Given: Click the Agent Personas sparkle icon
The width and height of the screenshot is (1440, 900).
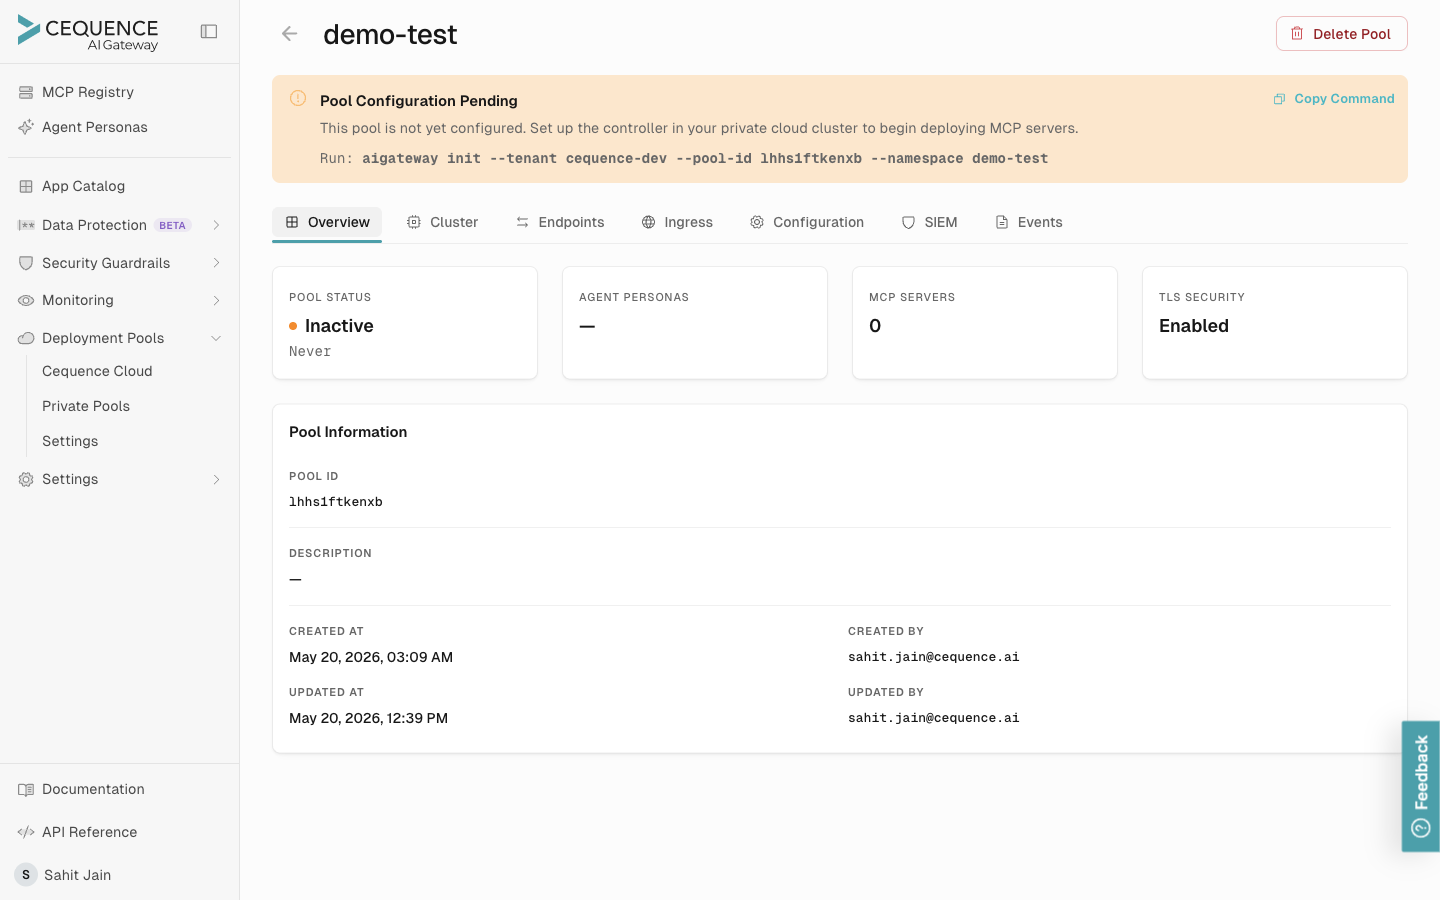Looking at the screenshot, I should (26, 127).
